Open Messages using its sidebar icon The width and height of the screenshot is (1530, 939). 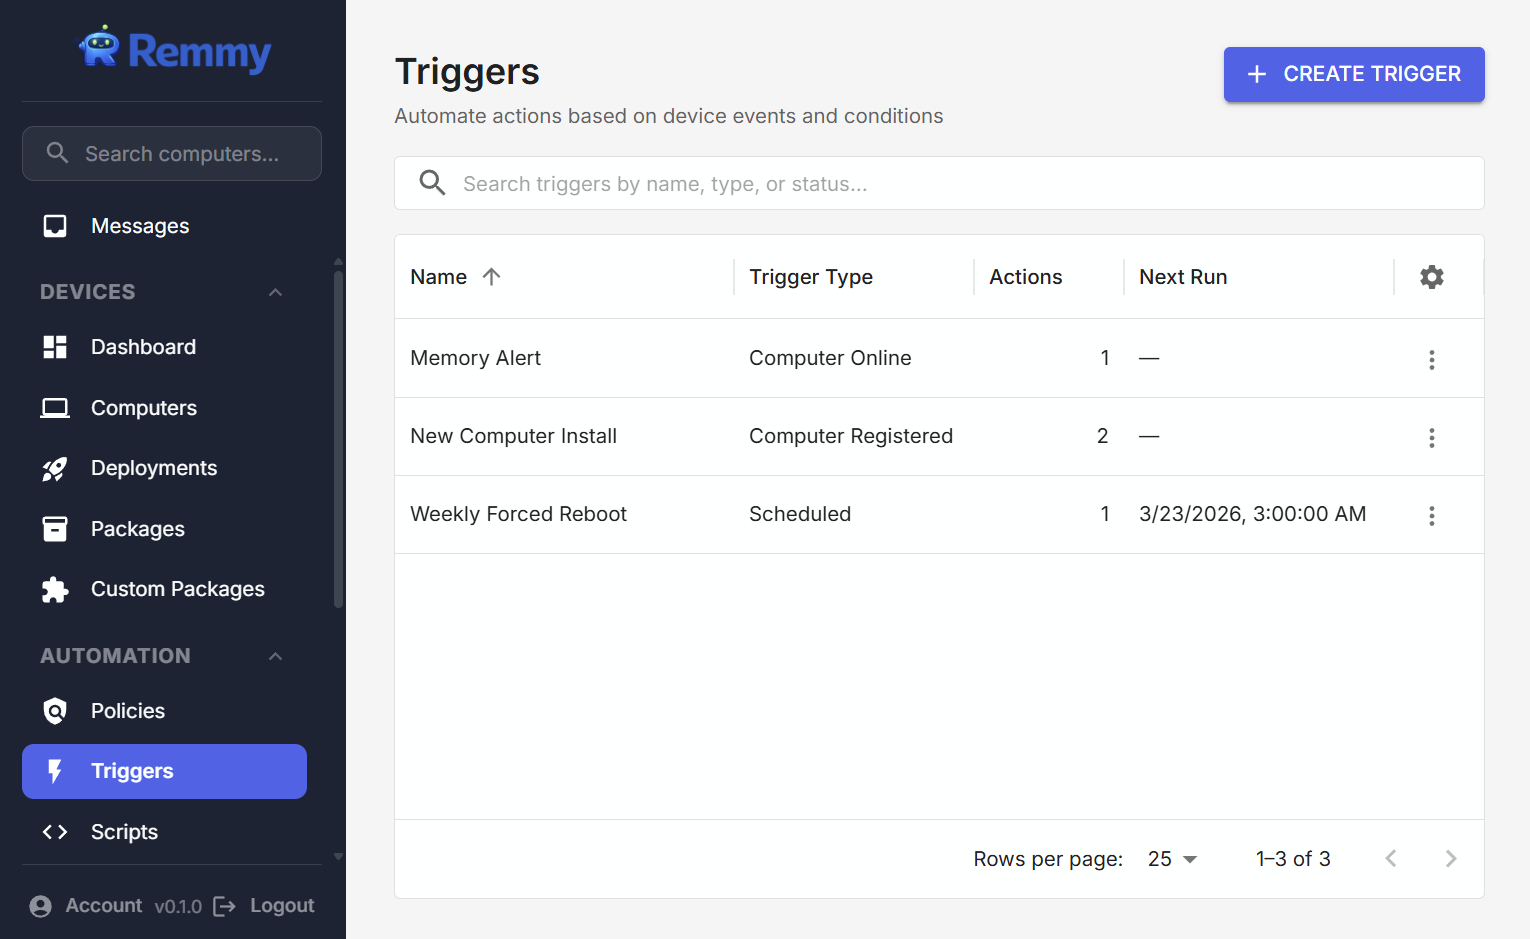coord(54,225)
